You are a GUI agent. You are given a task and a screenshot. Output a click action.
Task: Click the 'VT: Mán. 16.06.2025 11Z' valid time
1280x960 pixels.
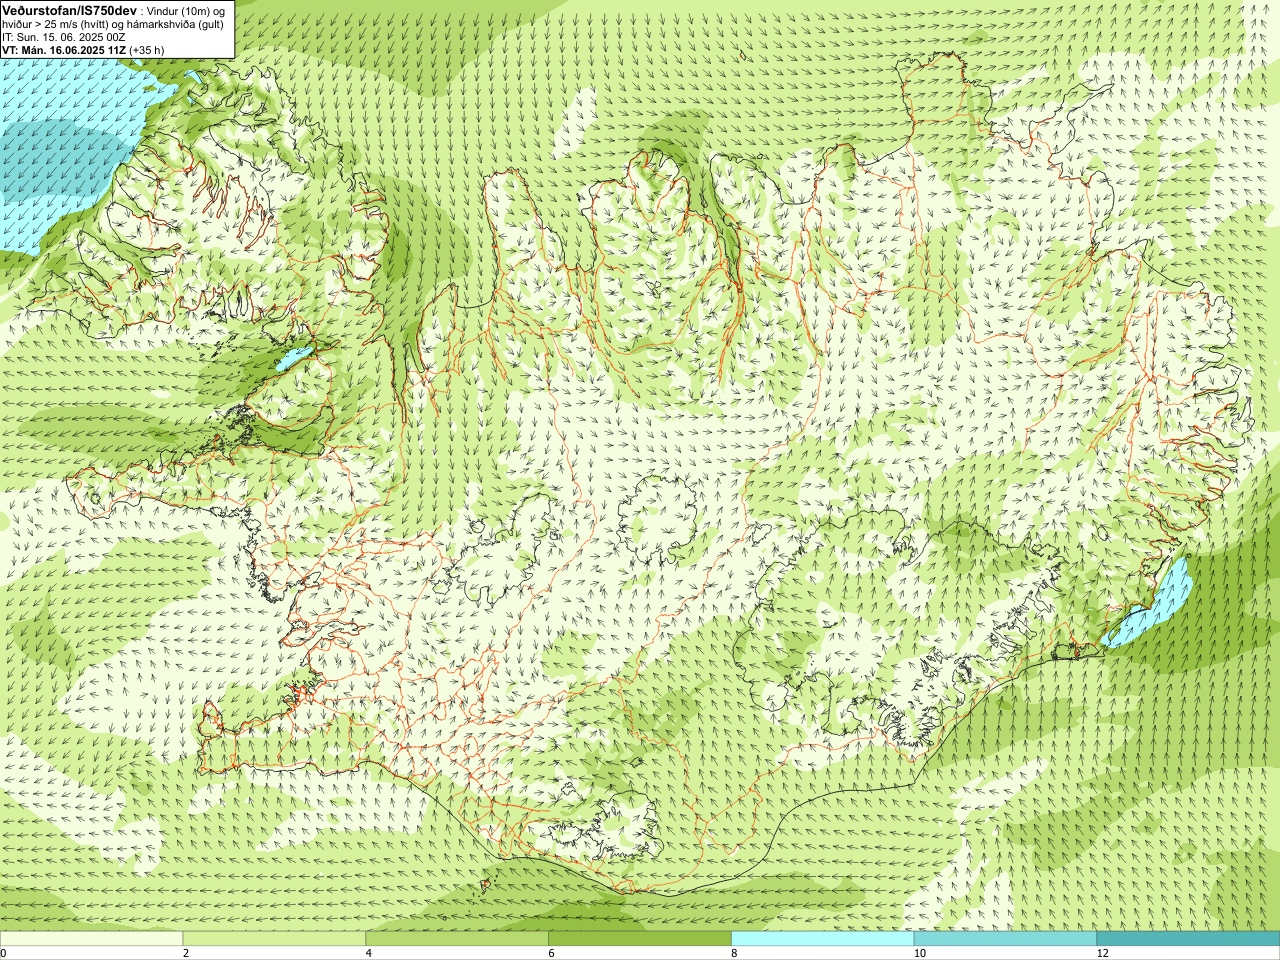pos(64,50)
